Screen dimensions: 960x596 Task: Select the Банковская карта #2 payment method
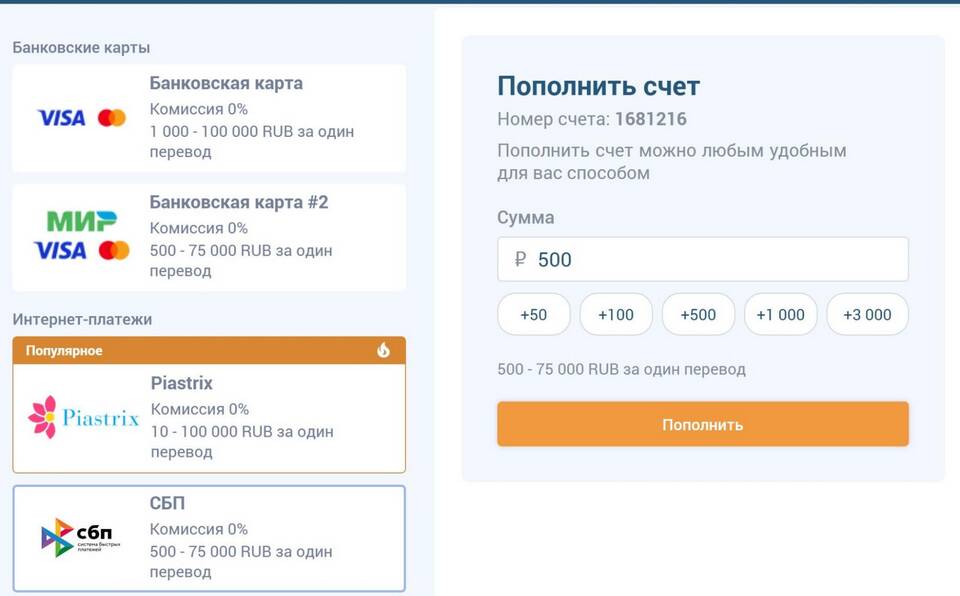pyautogui.click(x=209, y=238)
